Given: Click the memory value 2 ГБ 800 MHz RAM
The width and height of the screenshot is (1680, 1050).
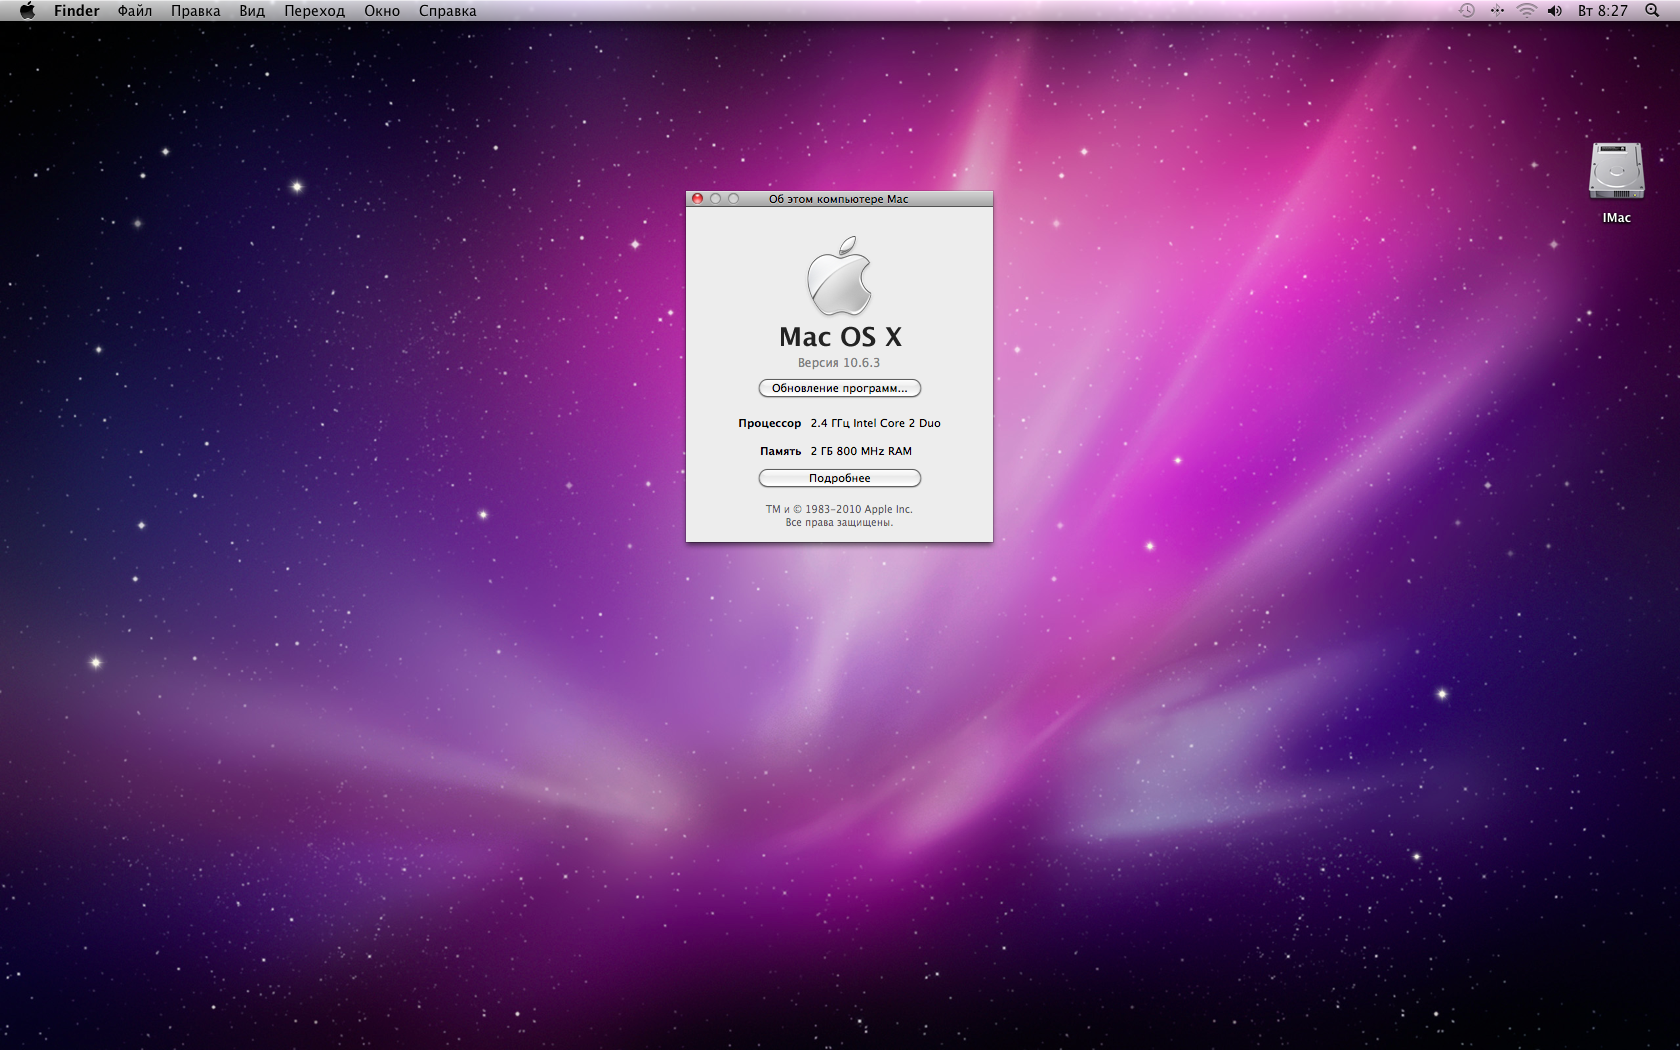Looking at the screenshot, I should [x=861, y=451].
